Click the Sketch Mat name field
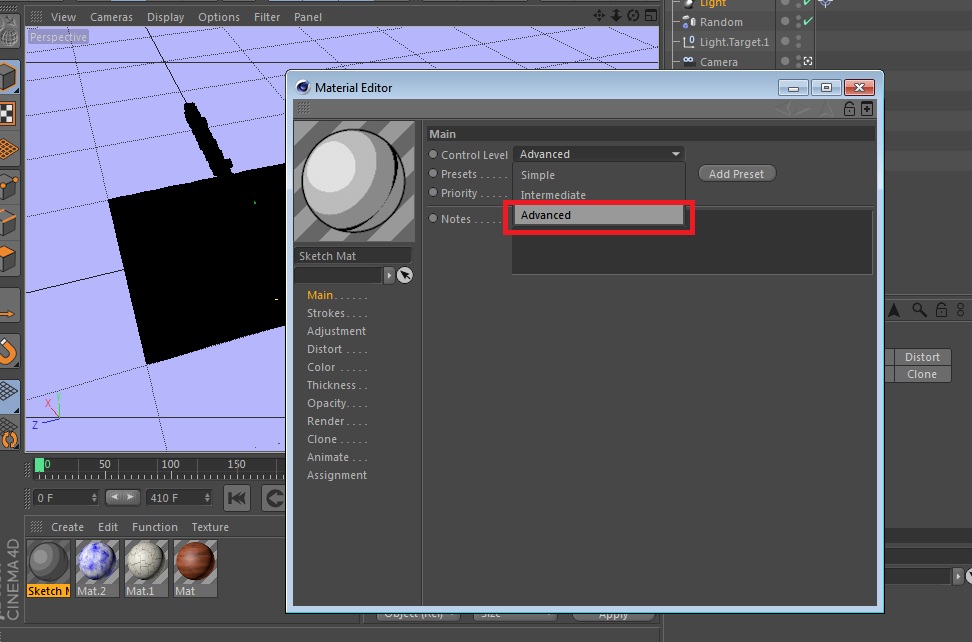This screenshot has width=972, height=642. click(352, 256)
